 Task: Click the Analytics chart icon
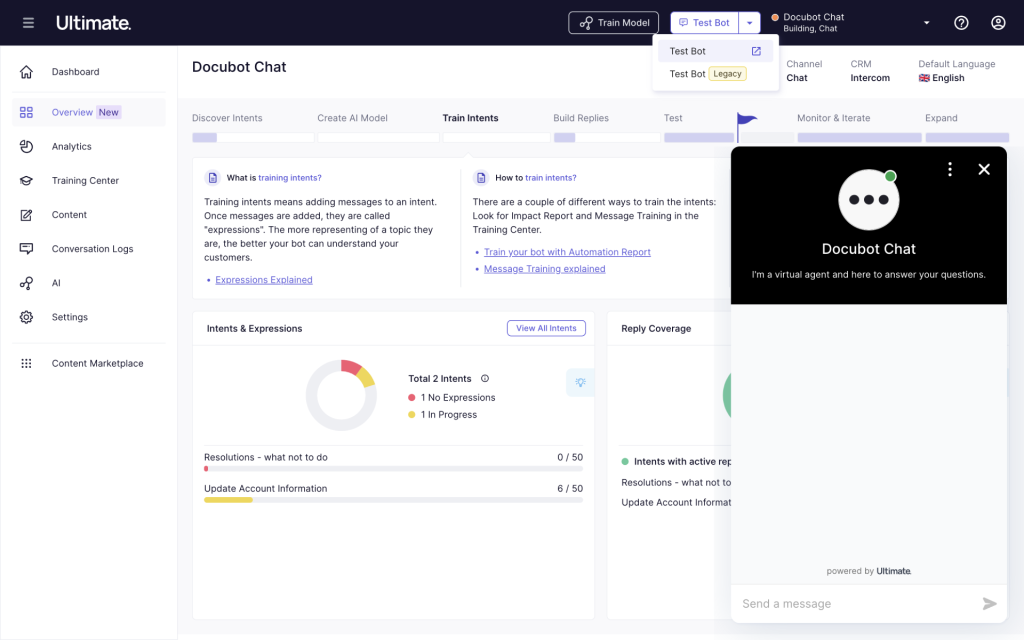[26, 146]
